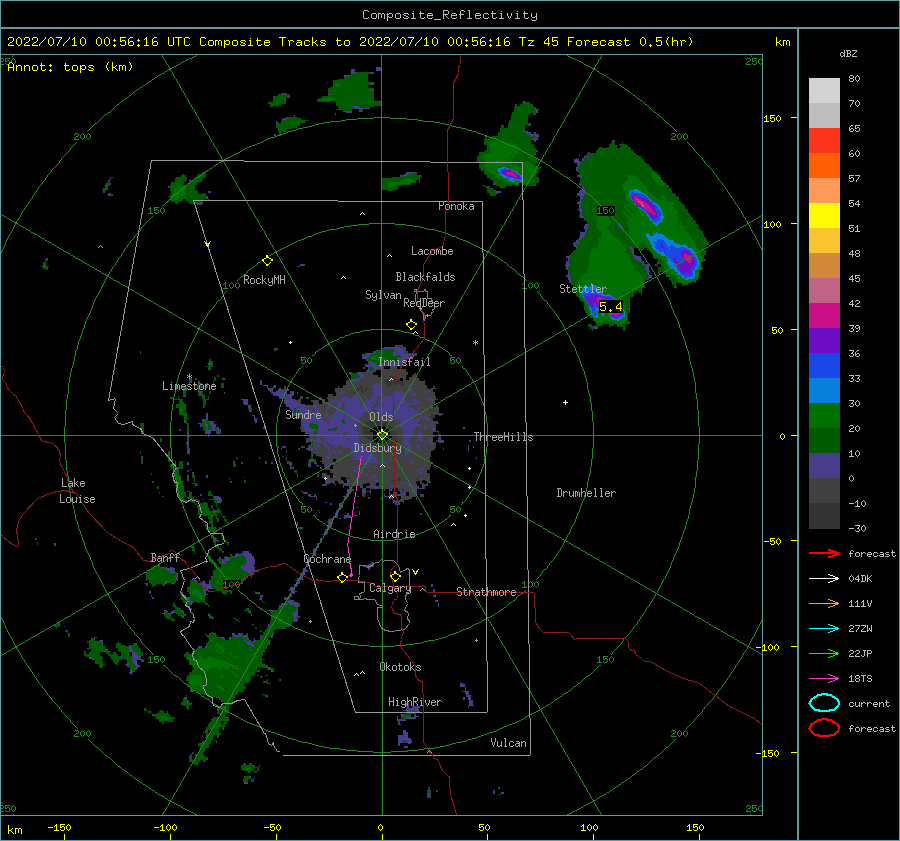Click the Lake Louise label

pos(77,491)
